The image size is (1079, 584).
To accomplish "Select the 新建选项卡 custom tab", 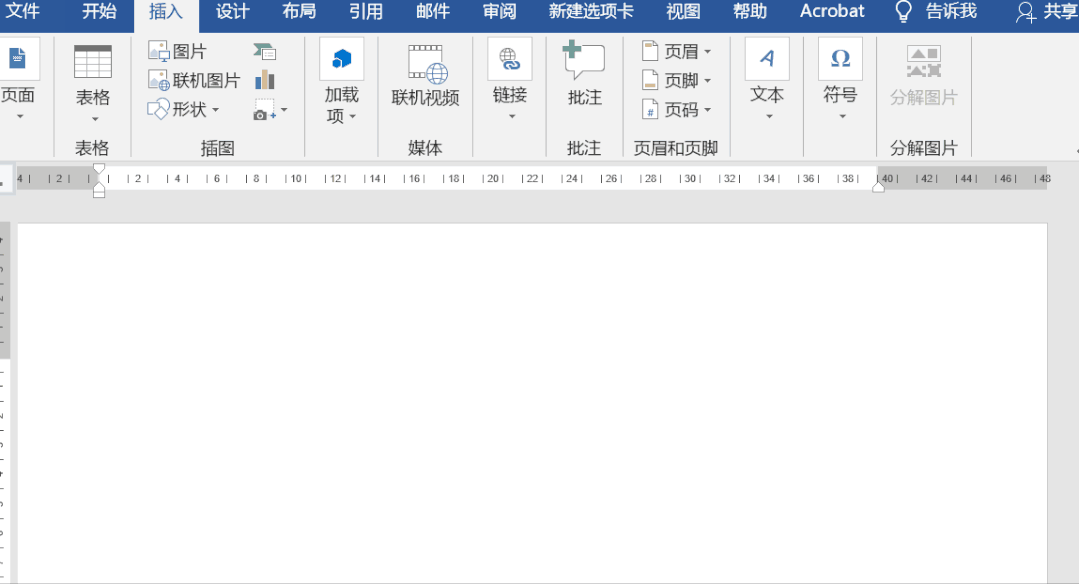I will [590, 12].
